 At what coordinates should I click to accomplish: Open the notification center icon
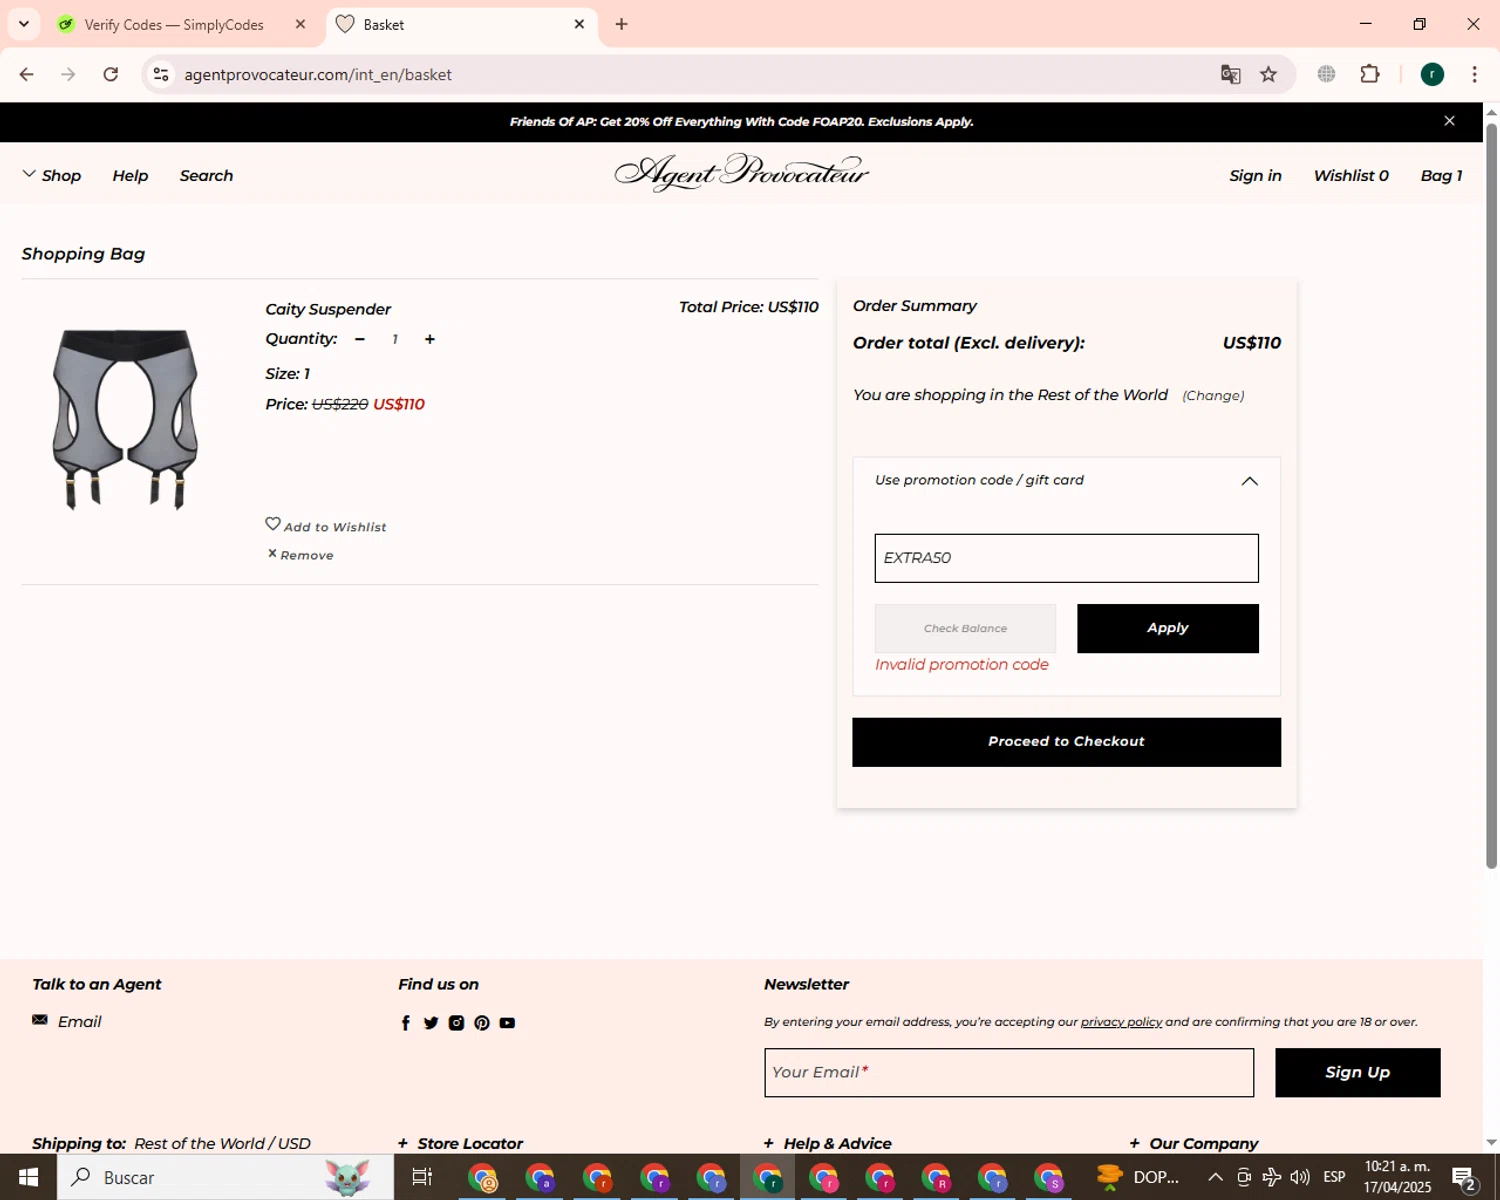click(x=1464, y=1178)
